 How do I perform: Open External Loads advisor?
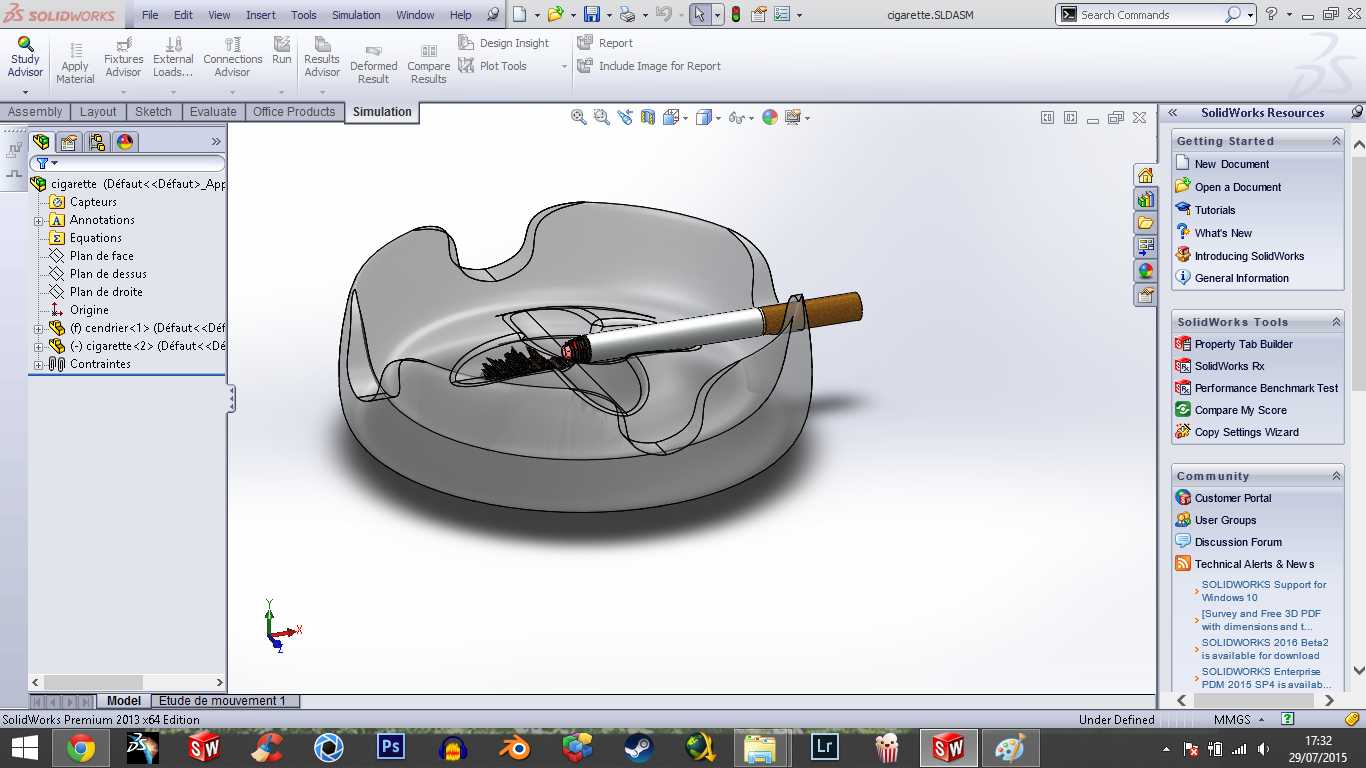(173, 58)
